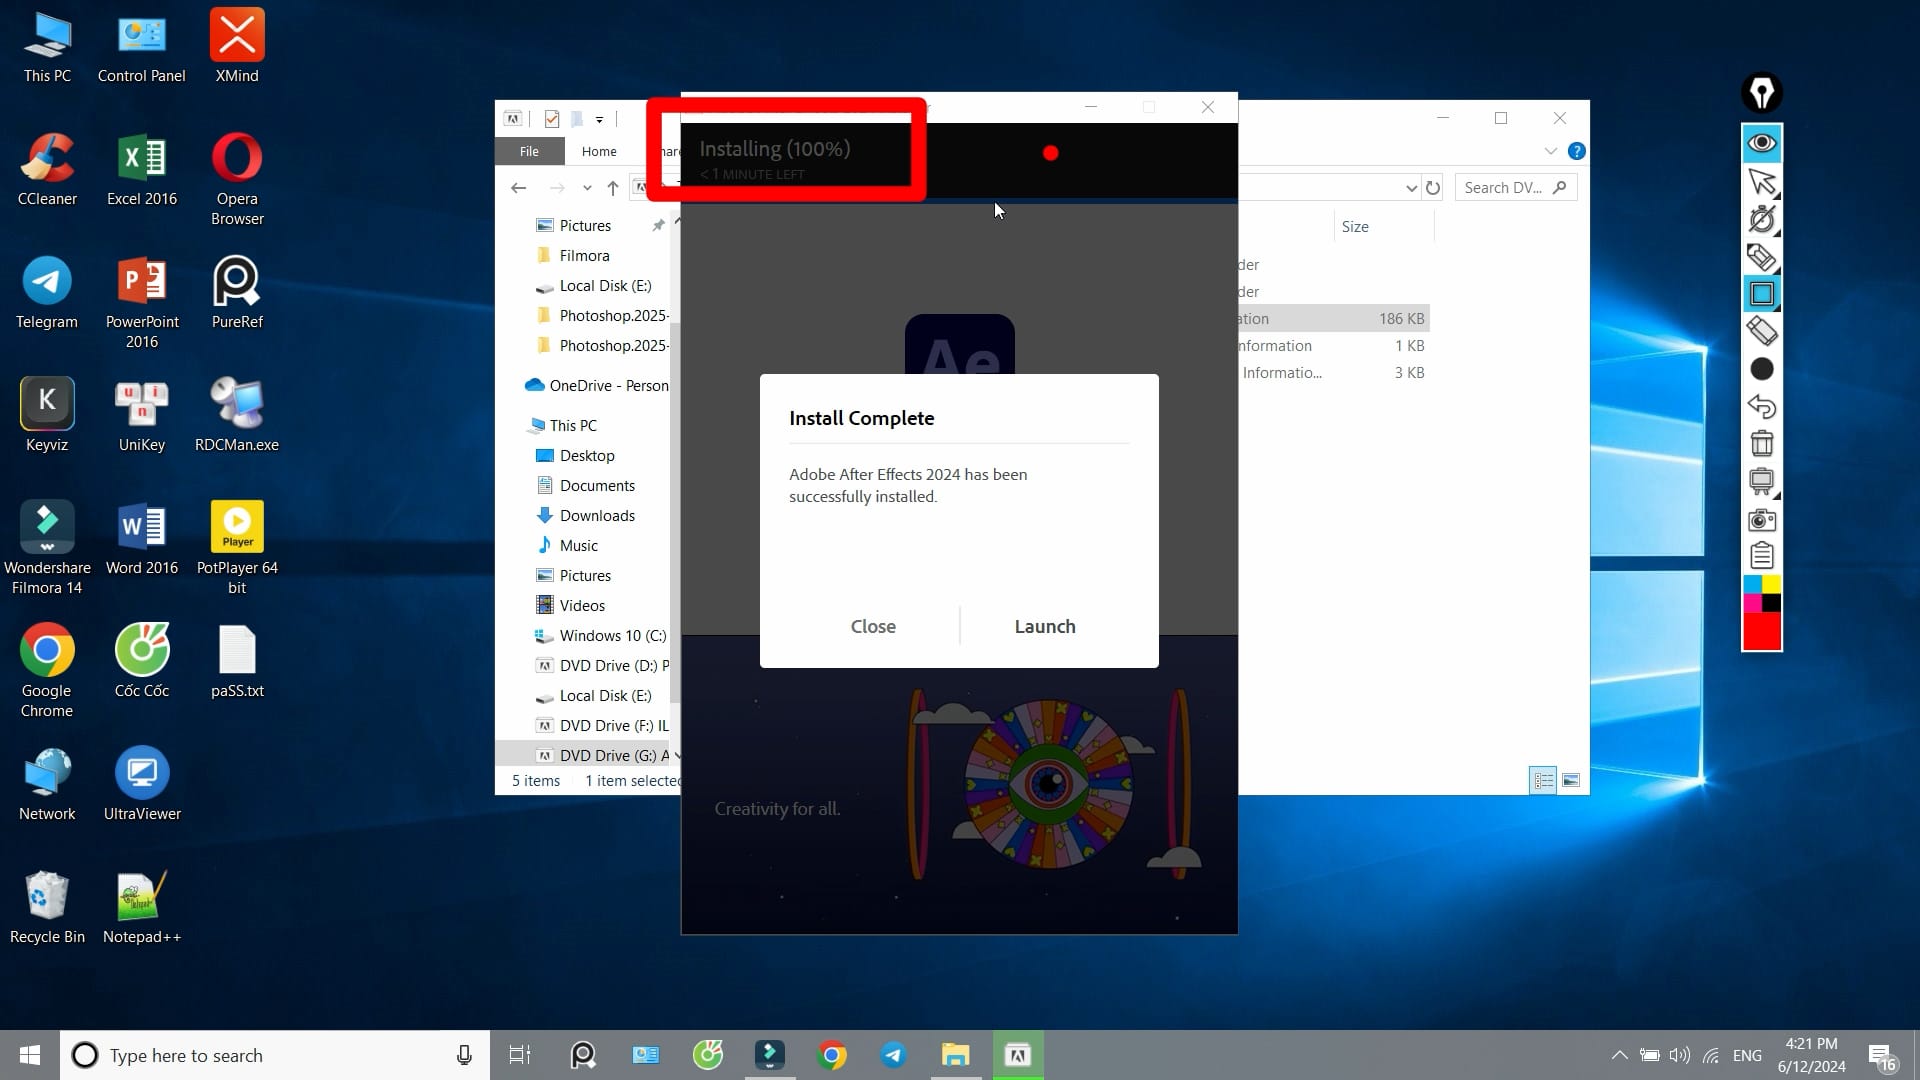Open CCleaner desktop icon
1920x1080 pixels.
pyautogui.click(x=47, y=169)
